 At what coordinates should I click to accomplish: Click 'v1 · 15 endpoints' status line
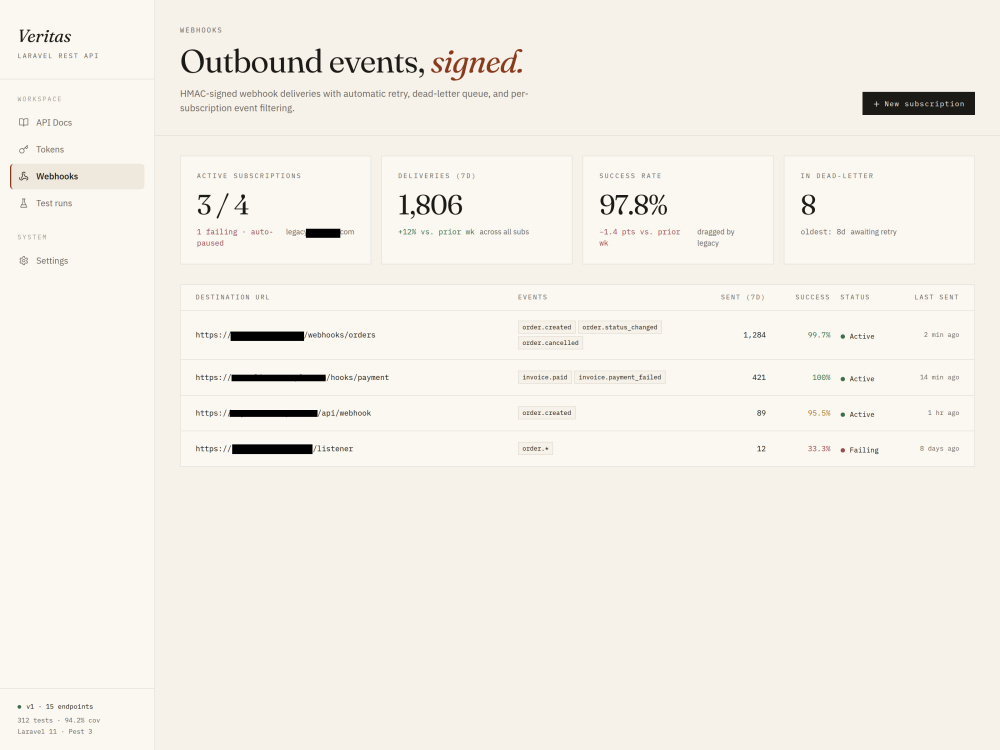(x=55, y=707)
